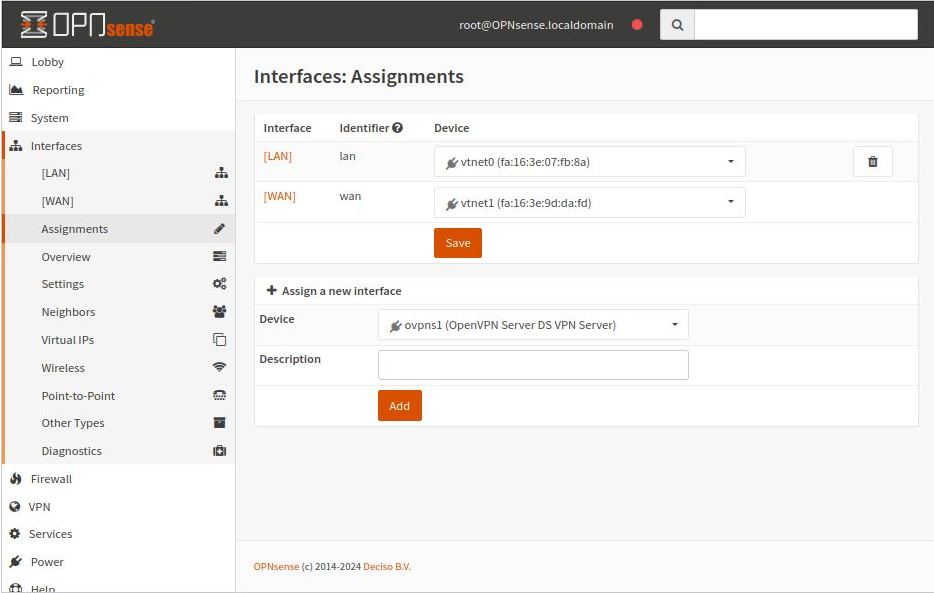Click the Firewall flame icon
Viewport: 934px width, 593px height.
(15, 478)
